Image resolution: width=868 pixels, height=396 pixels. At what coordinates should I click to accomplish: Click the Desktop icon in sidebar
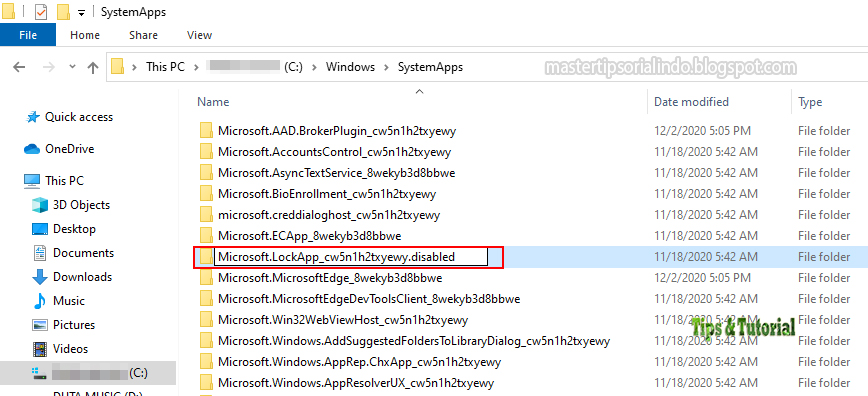click(x=40, y=229)
